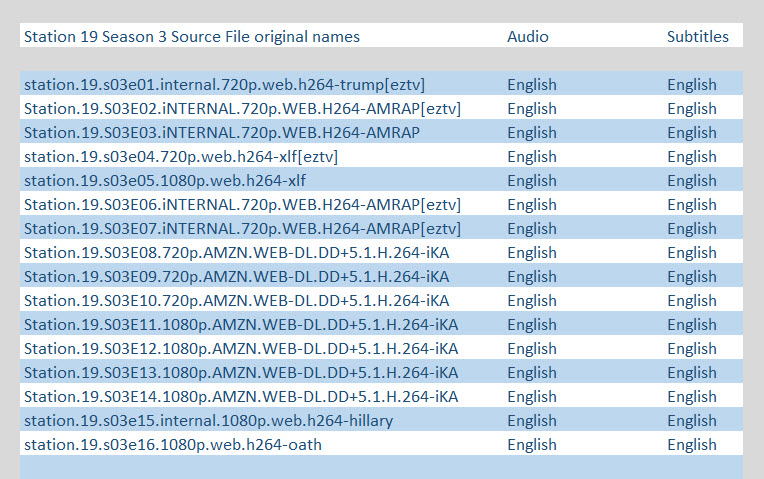Click the Audio 'English' cell for S03E02

pos(532,109)
